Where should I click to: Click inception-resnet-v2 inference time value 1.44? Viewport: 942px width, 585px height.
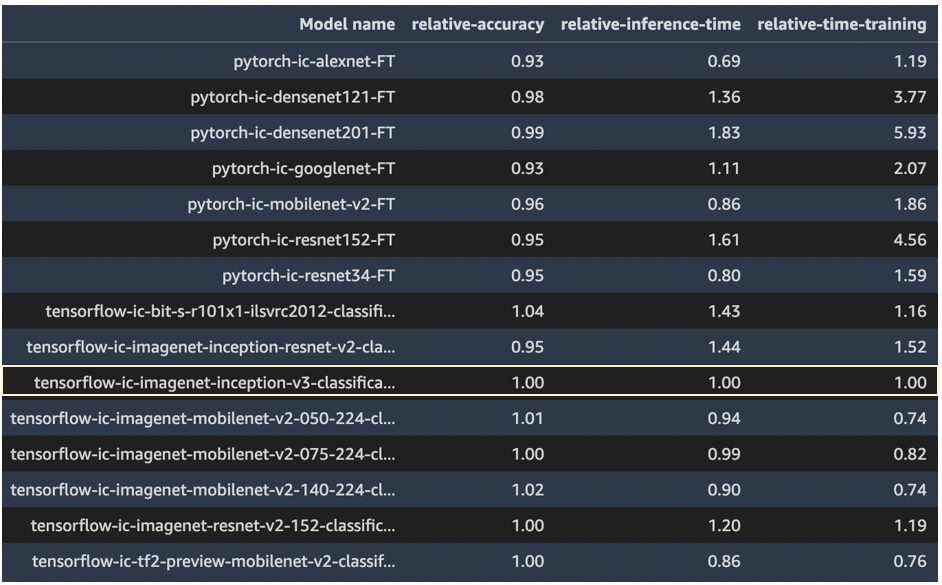pyautogui.click(x=724, y=347)
